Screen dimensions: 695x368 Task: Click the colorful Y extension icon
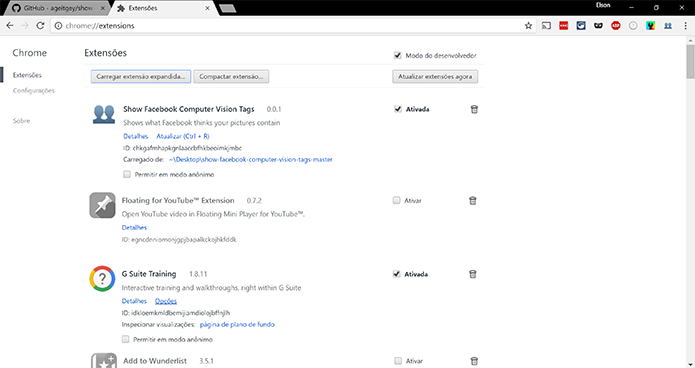[650, 26]
